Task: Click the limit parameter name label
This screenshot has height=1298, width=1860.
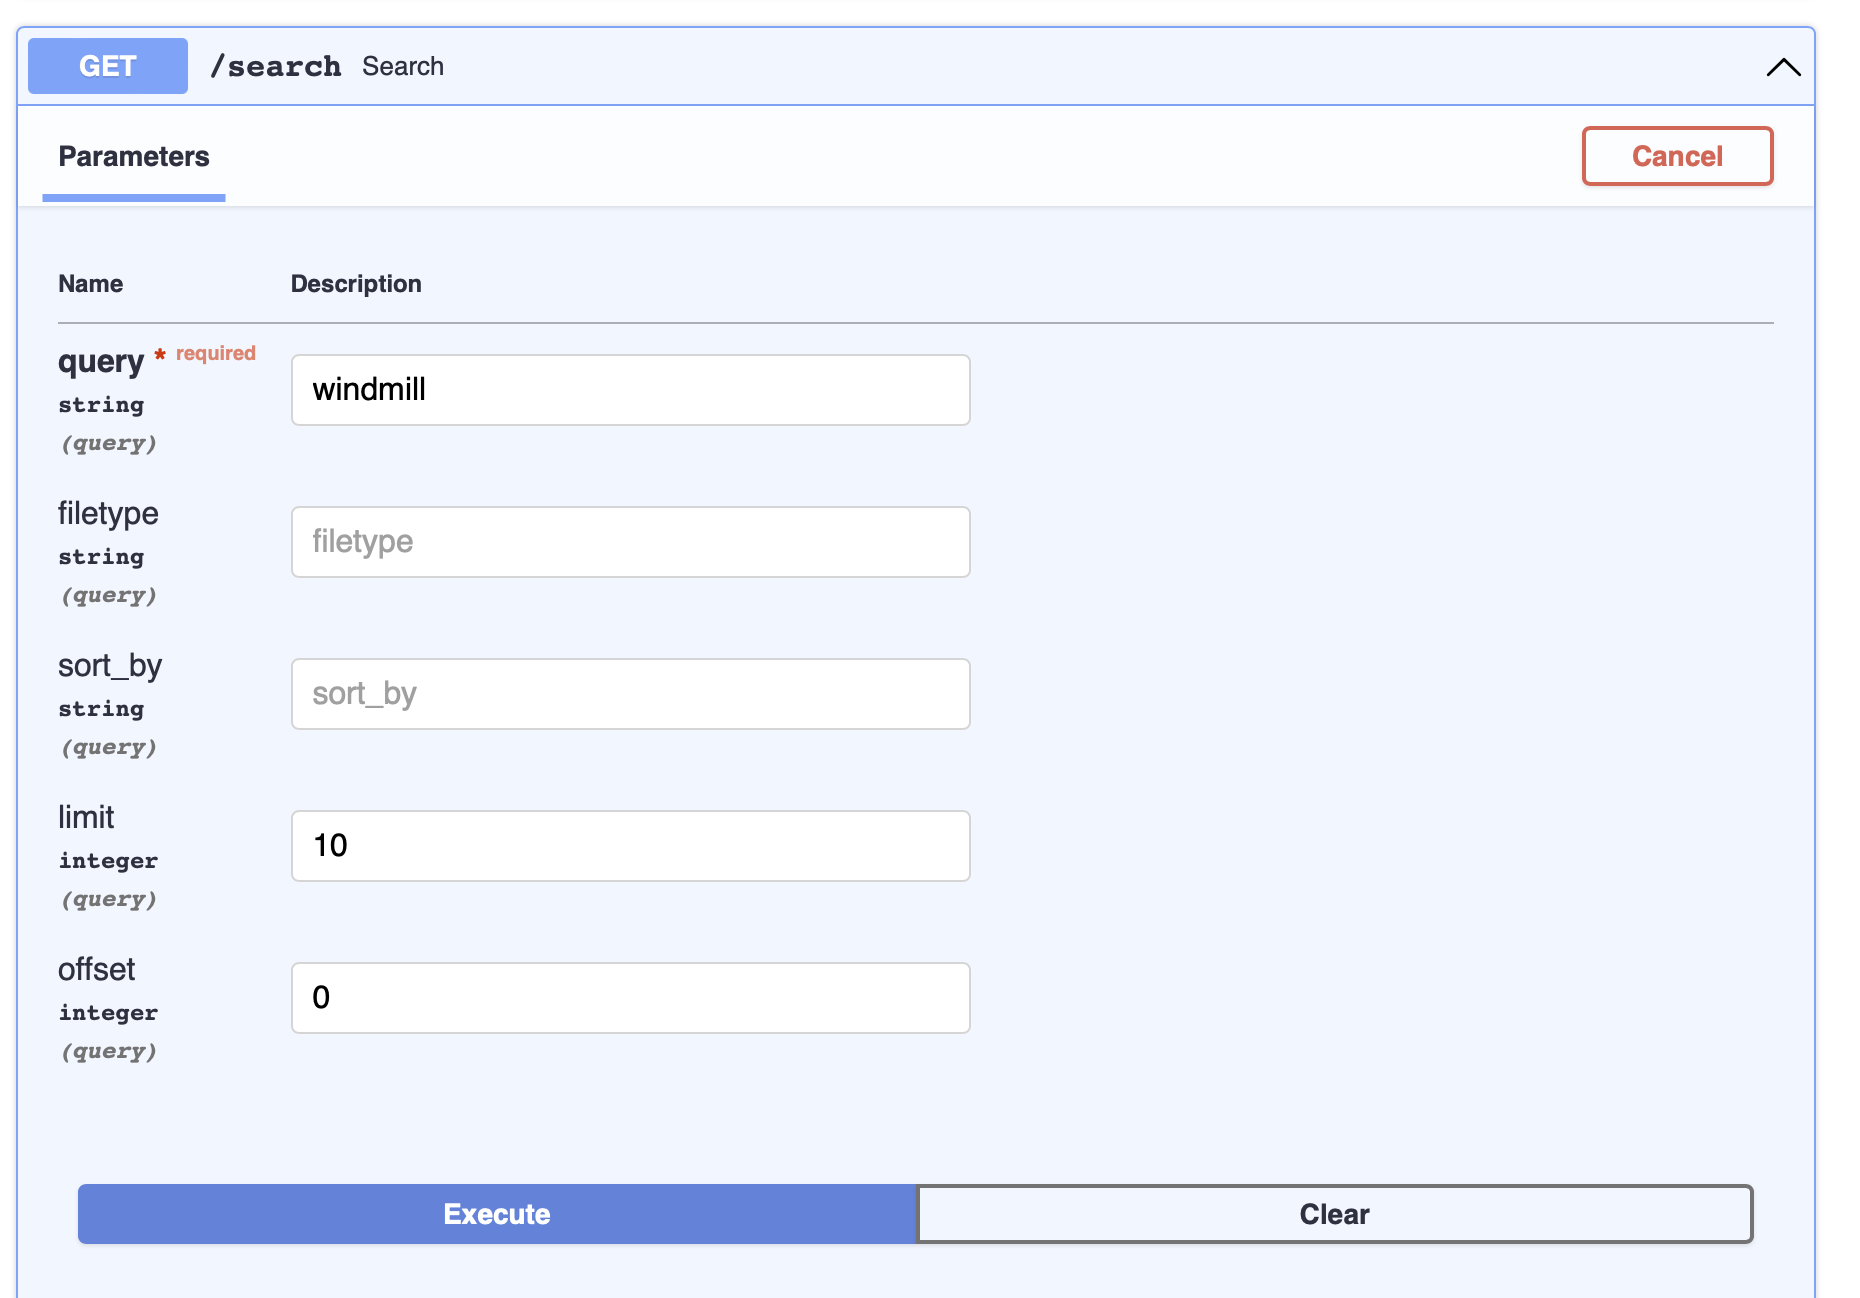Action: [x=86, y=818]
